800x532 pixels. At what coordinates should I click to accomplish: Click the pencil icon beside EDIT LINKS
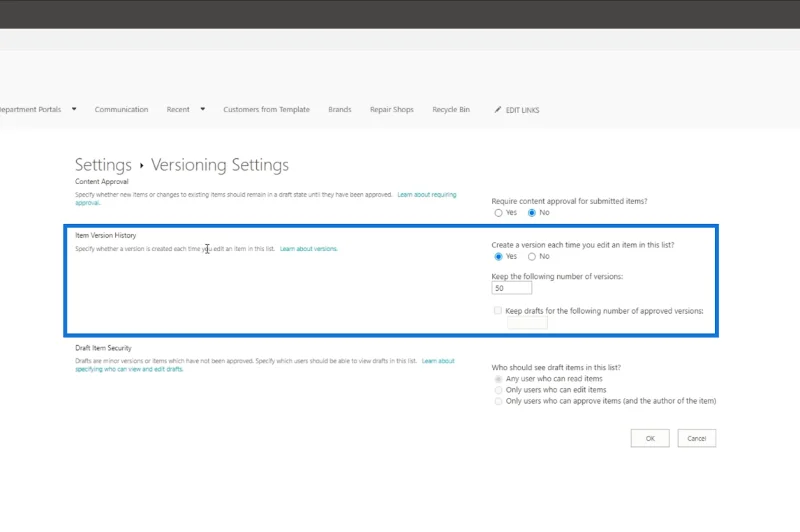coord(497,110)
